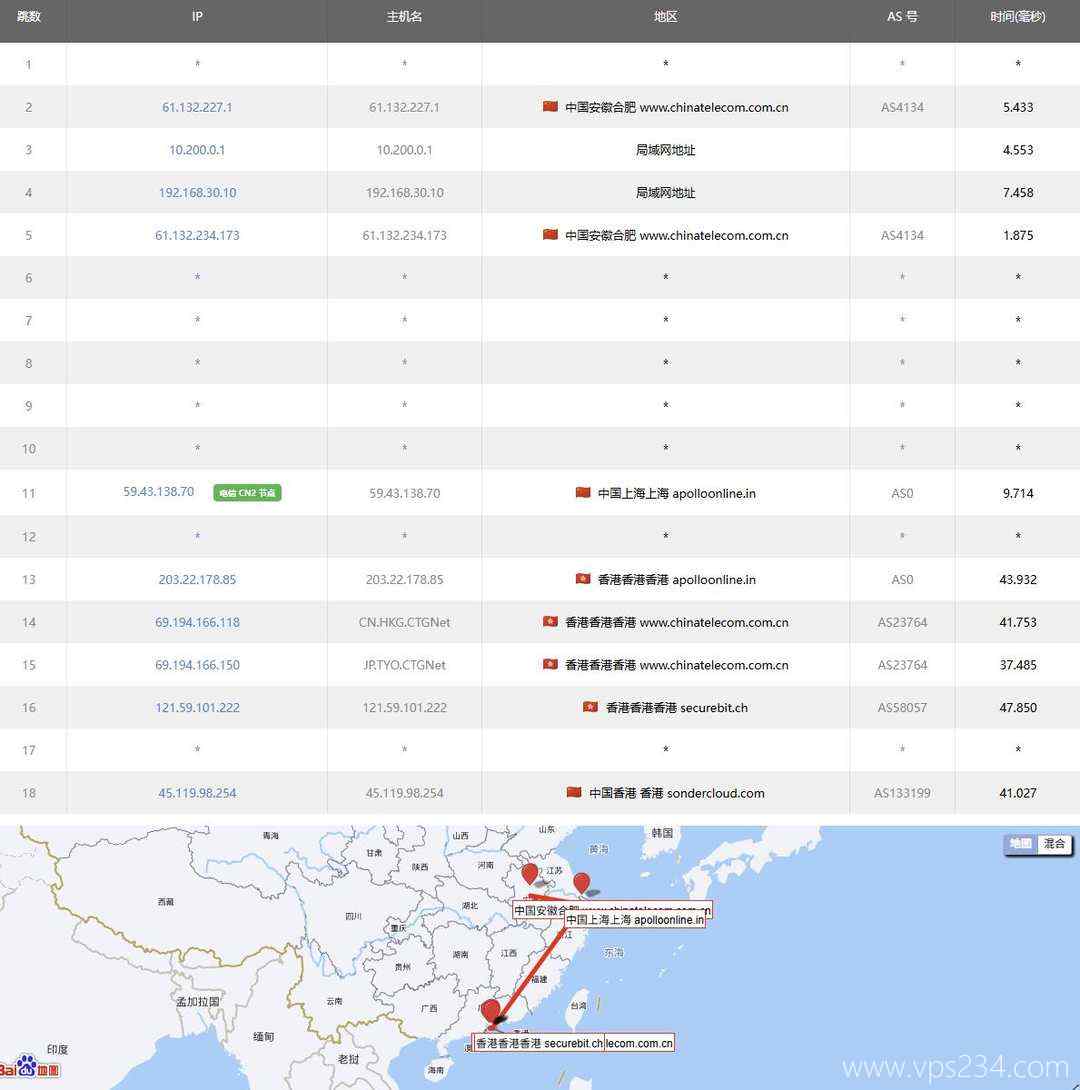Click the Hefei red map marker
This screenshot has width=1080, height=1090.
[530, 874]
